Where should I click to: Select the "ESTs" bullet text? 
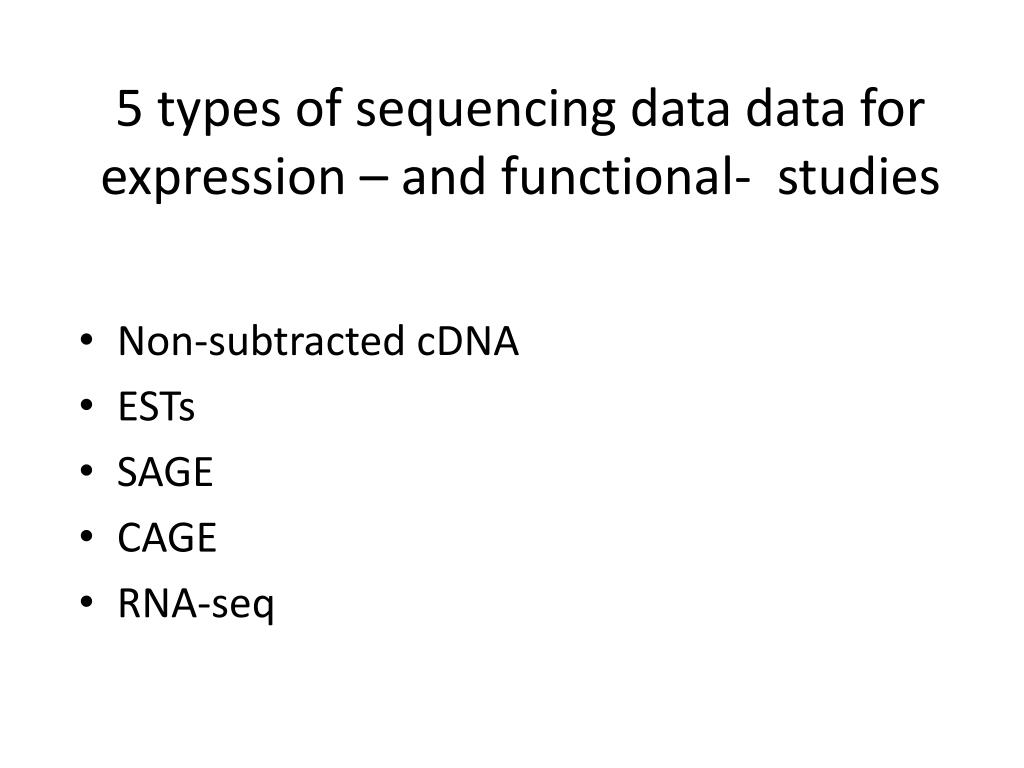point(156,407)
